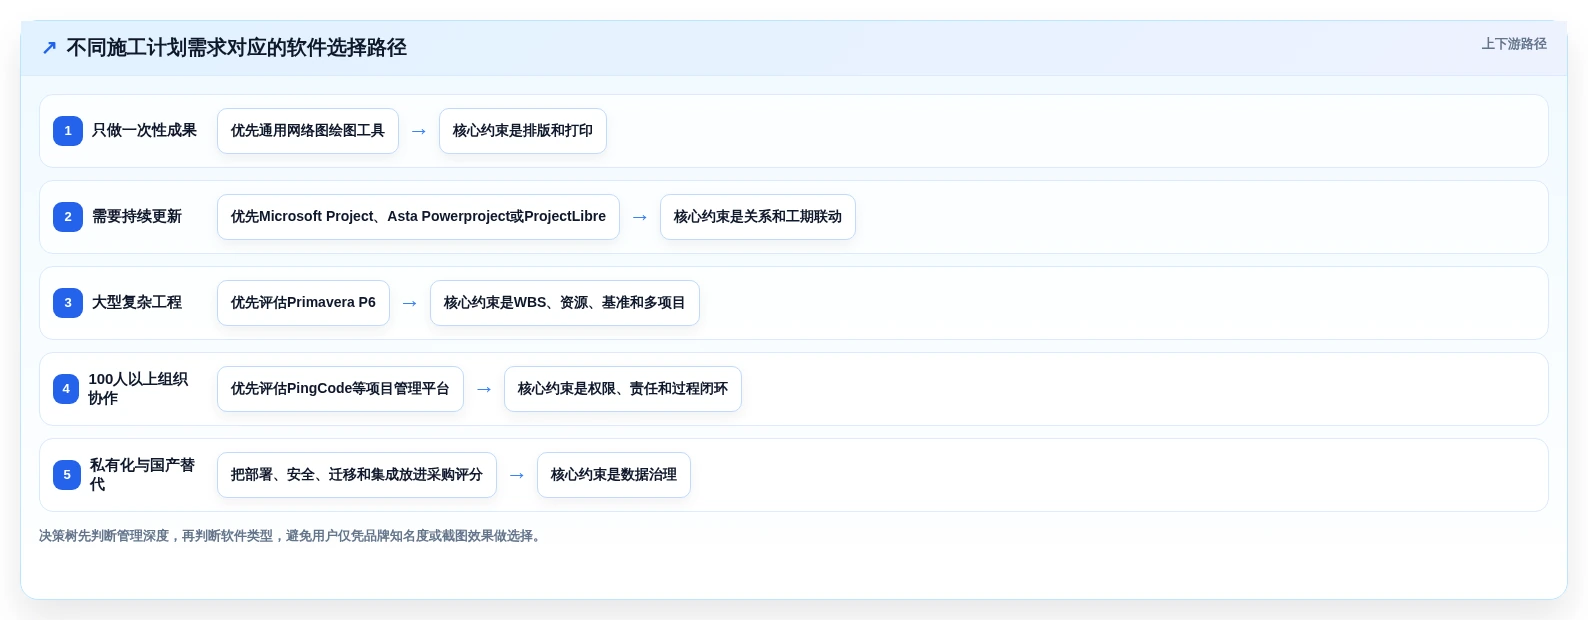1588x620 pixels.
Task: Click the arrow after 优先评估Primavera P6
Action: (410, 303)
